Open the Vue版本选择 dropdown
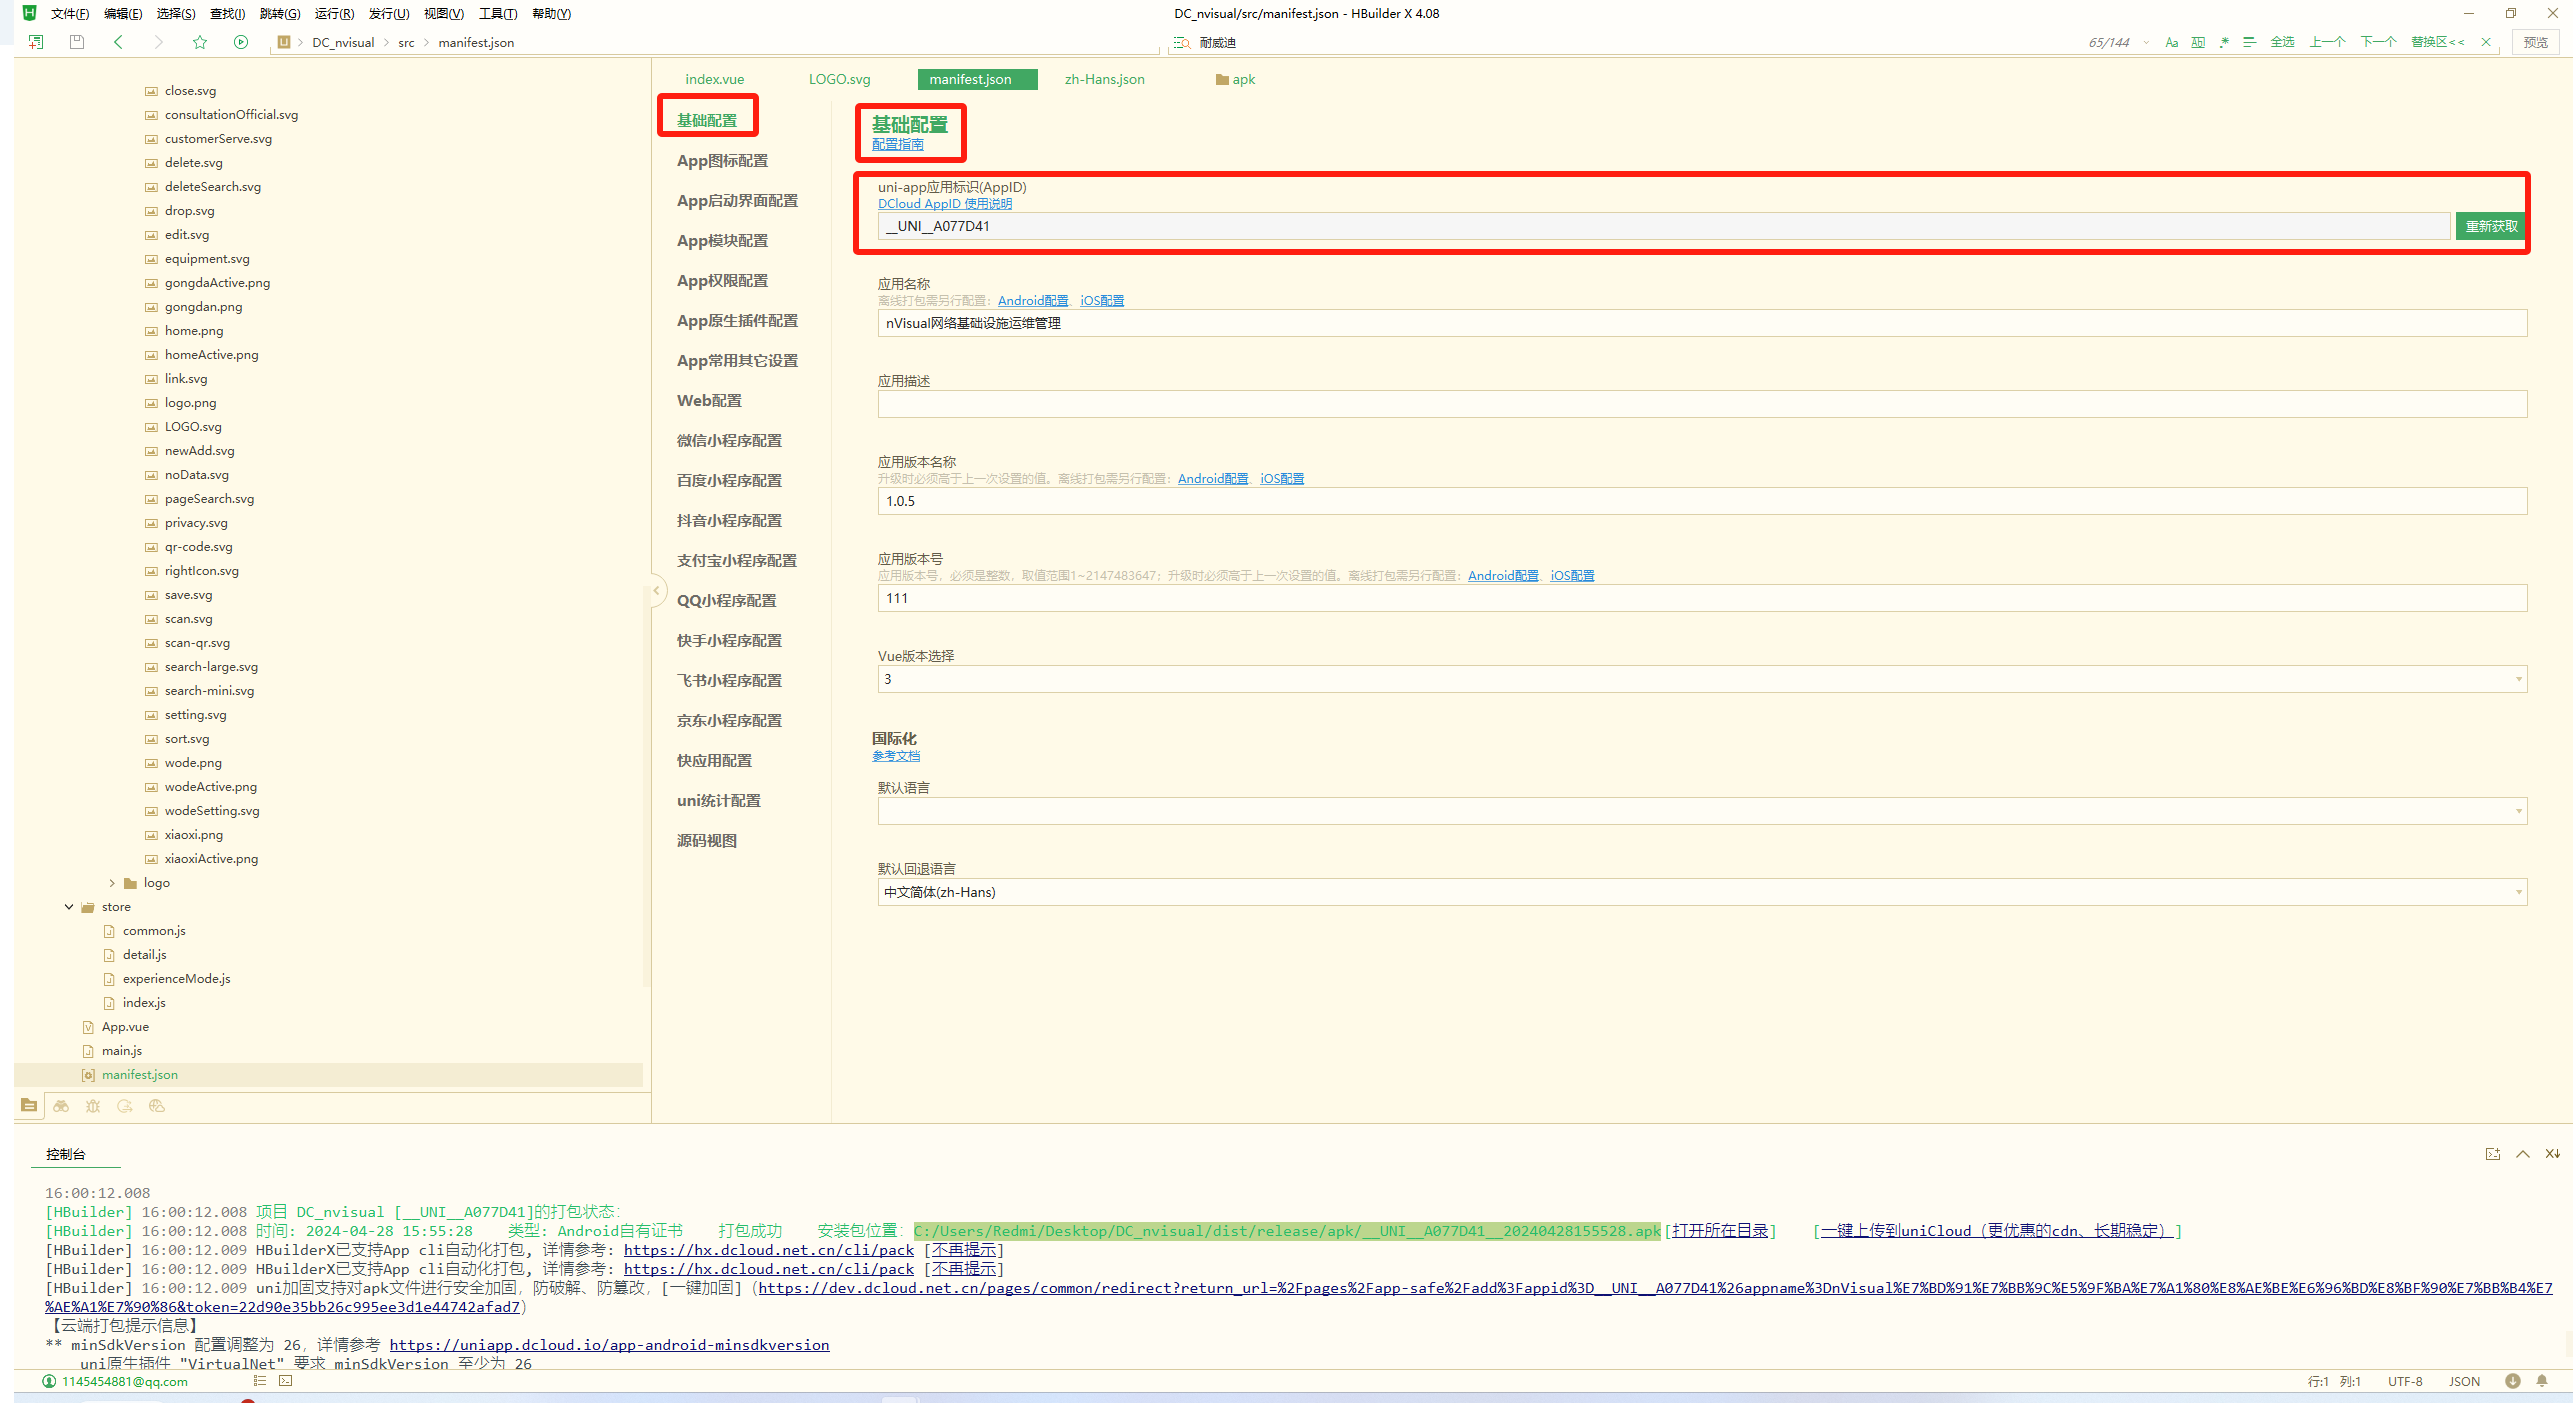This screenshot has height=1403, width=2573. click(1702, 679)
